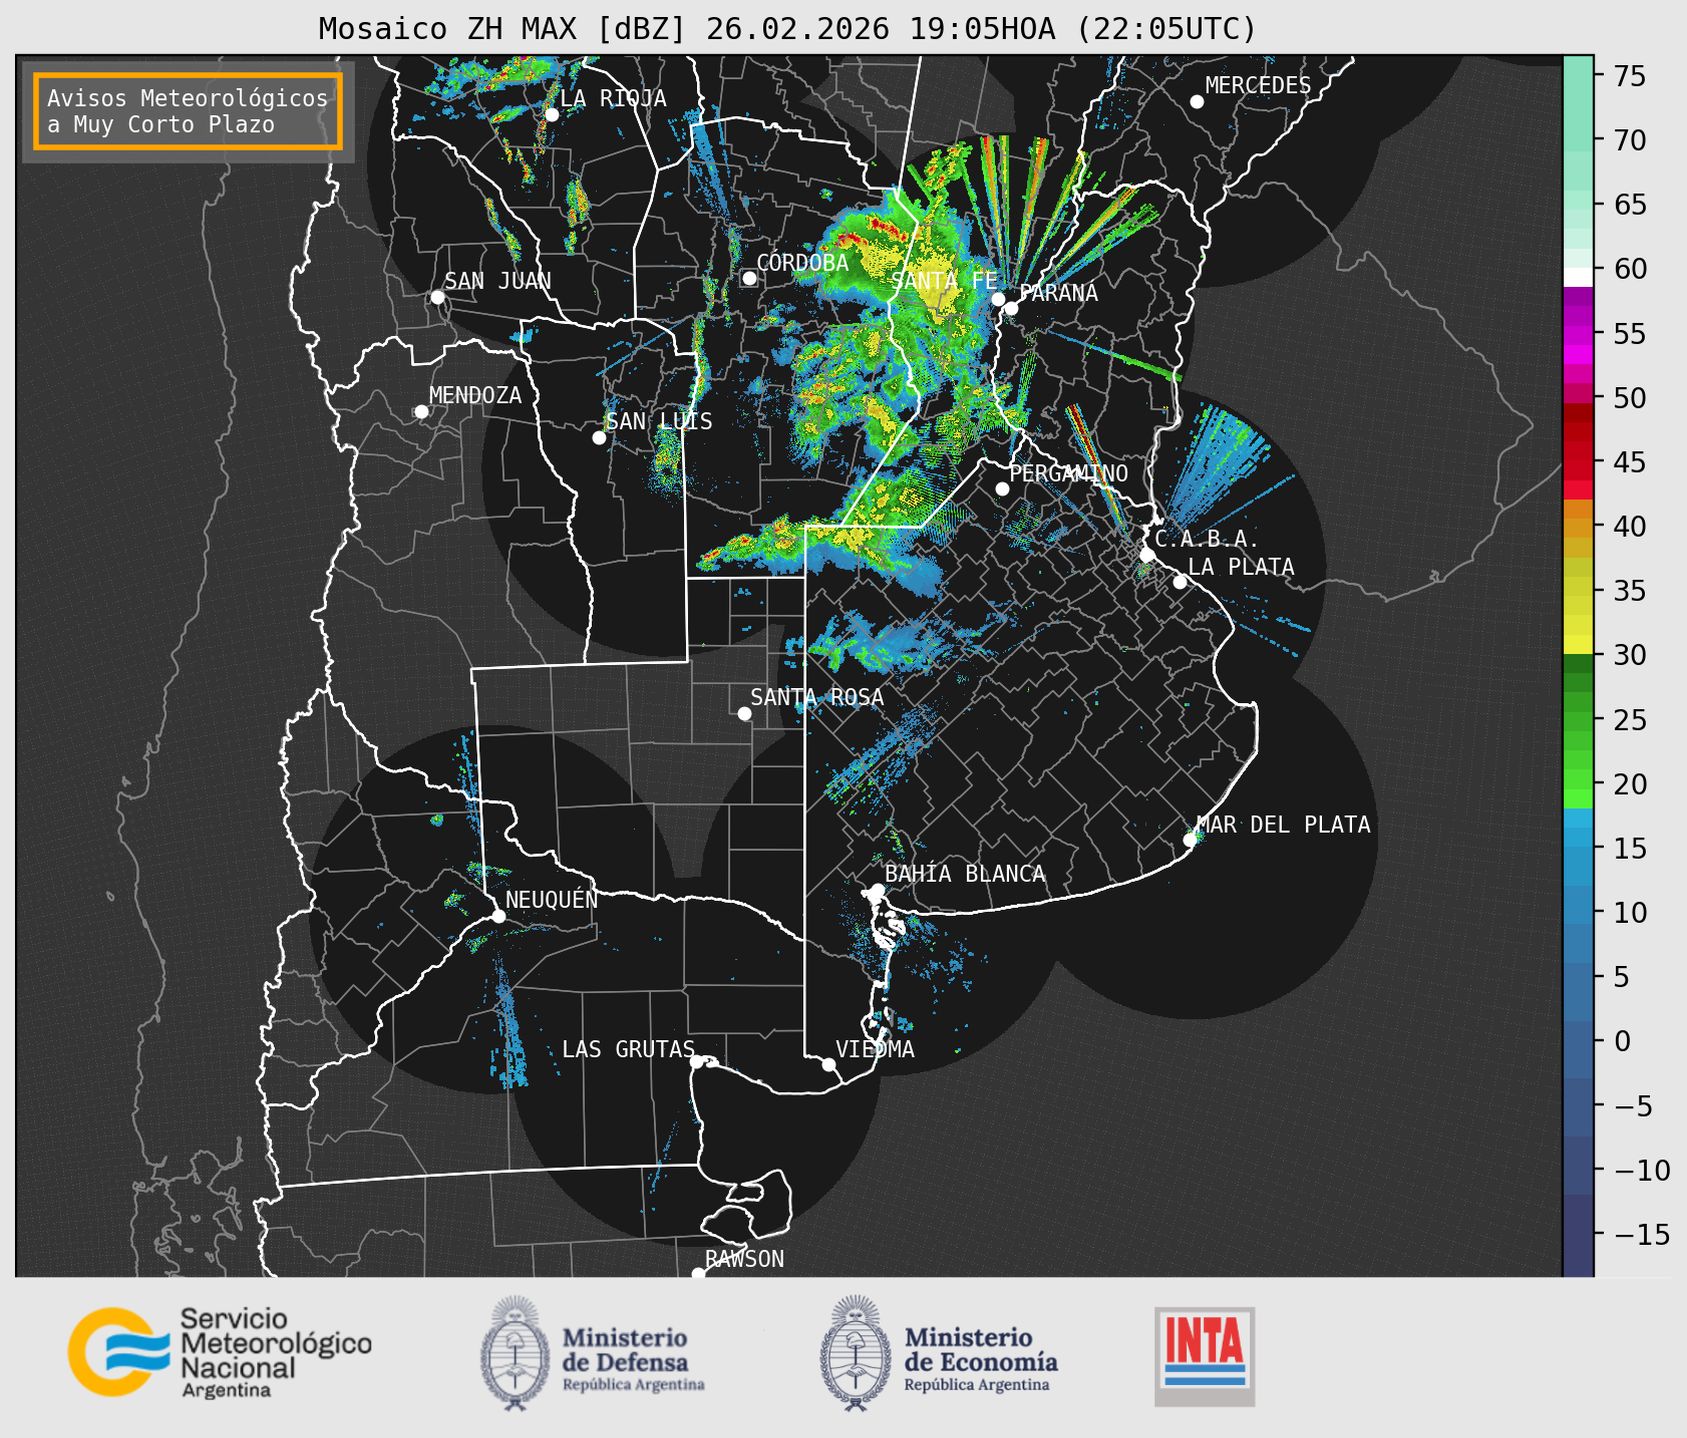
Task: Click the VIEDMA city marker dot
Action: (x=828, y=1064)
